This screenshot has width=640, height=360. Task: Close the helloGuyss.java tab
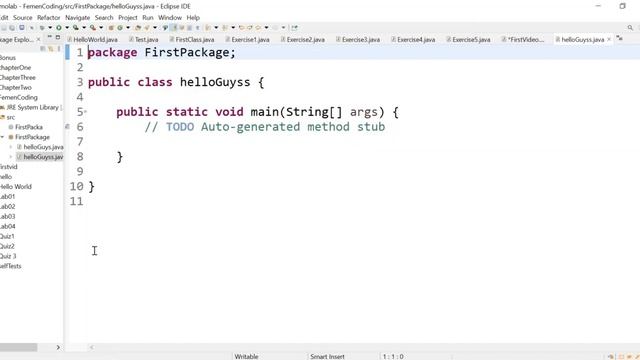(x=609, y=39)
